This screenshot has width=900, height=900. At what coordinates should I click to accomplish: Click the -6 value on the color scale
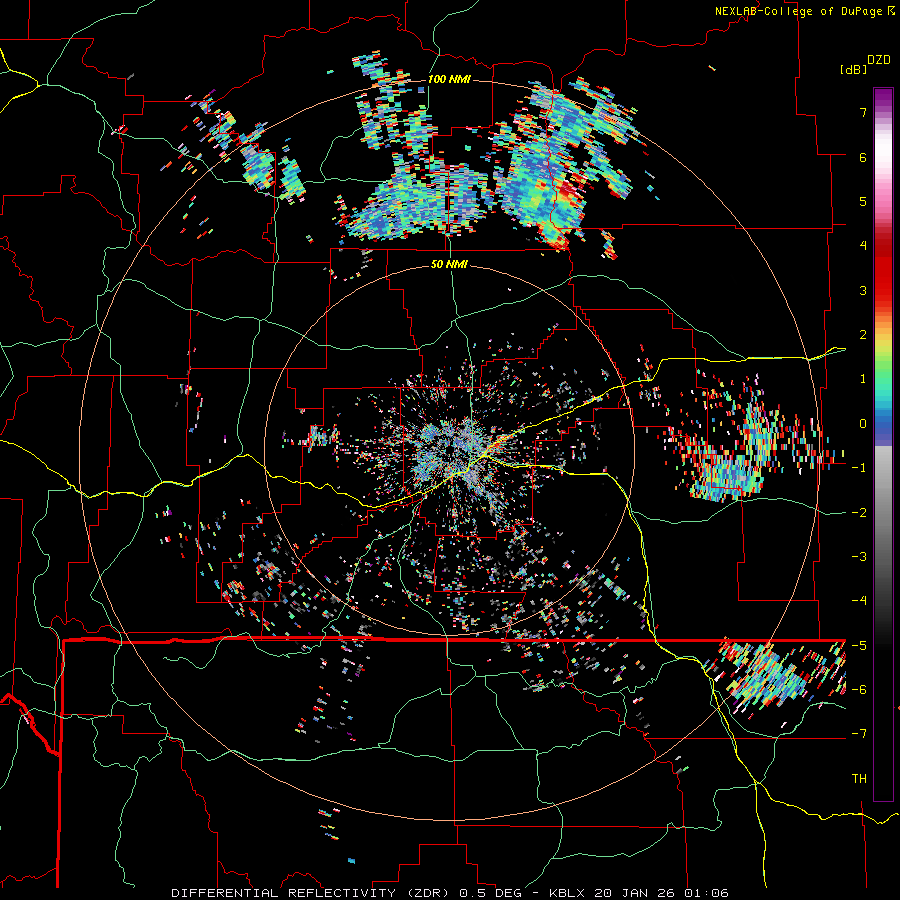[859, 690]
